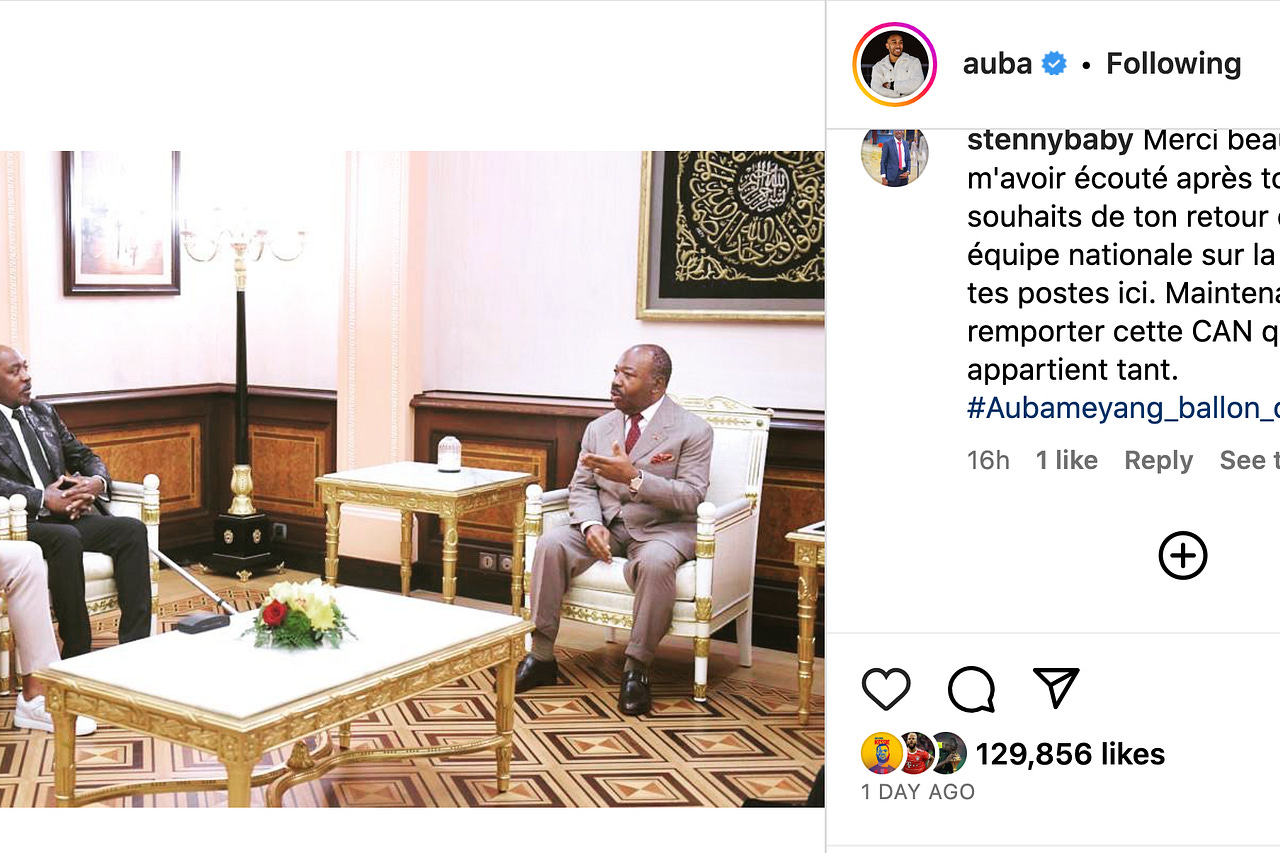The image size is (1280, 853).
Task: Click the 16h comment timestamp
Action: tap(988, 460)
